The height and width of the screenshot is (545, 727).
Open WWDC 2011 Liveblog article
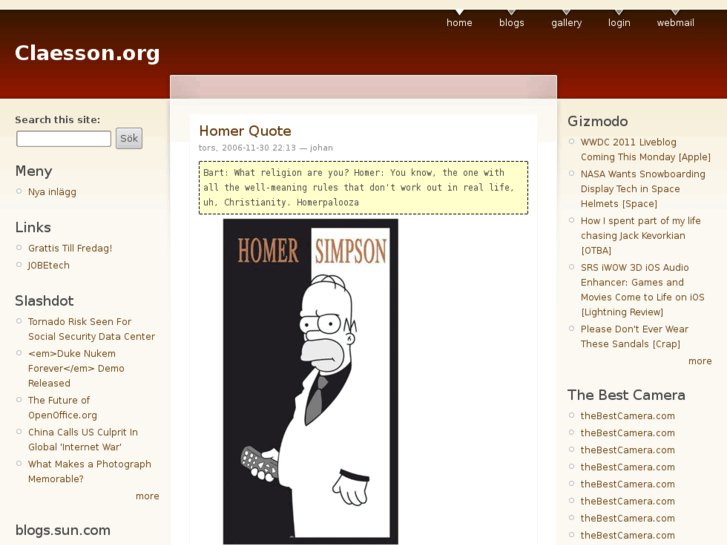click(645, 149)
